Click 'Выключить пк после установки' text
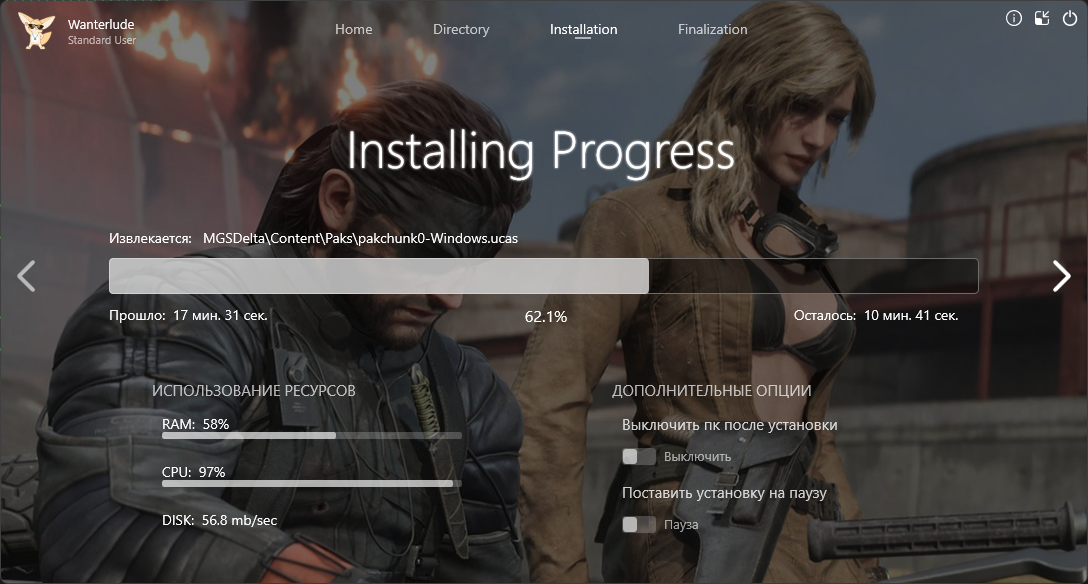The width and height of the screenshot is (1088, 584). (729, 424)
